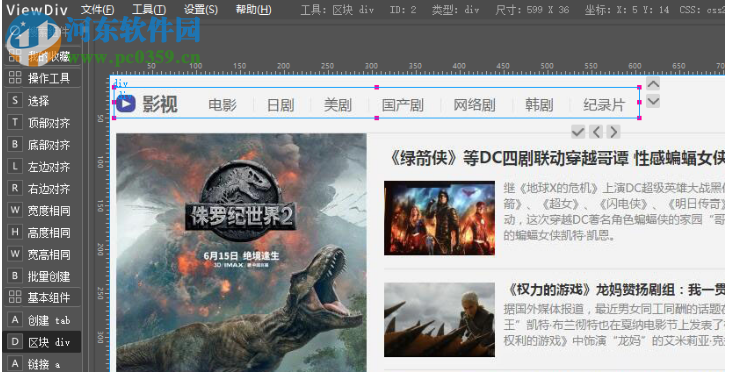Open the 文件(F) menu
The image size is (731, 378).
coord(97,9)
